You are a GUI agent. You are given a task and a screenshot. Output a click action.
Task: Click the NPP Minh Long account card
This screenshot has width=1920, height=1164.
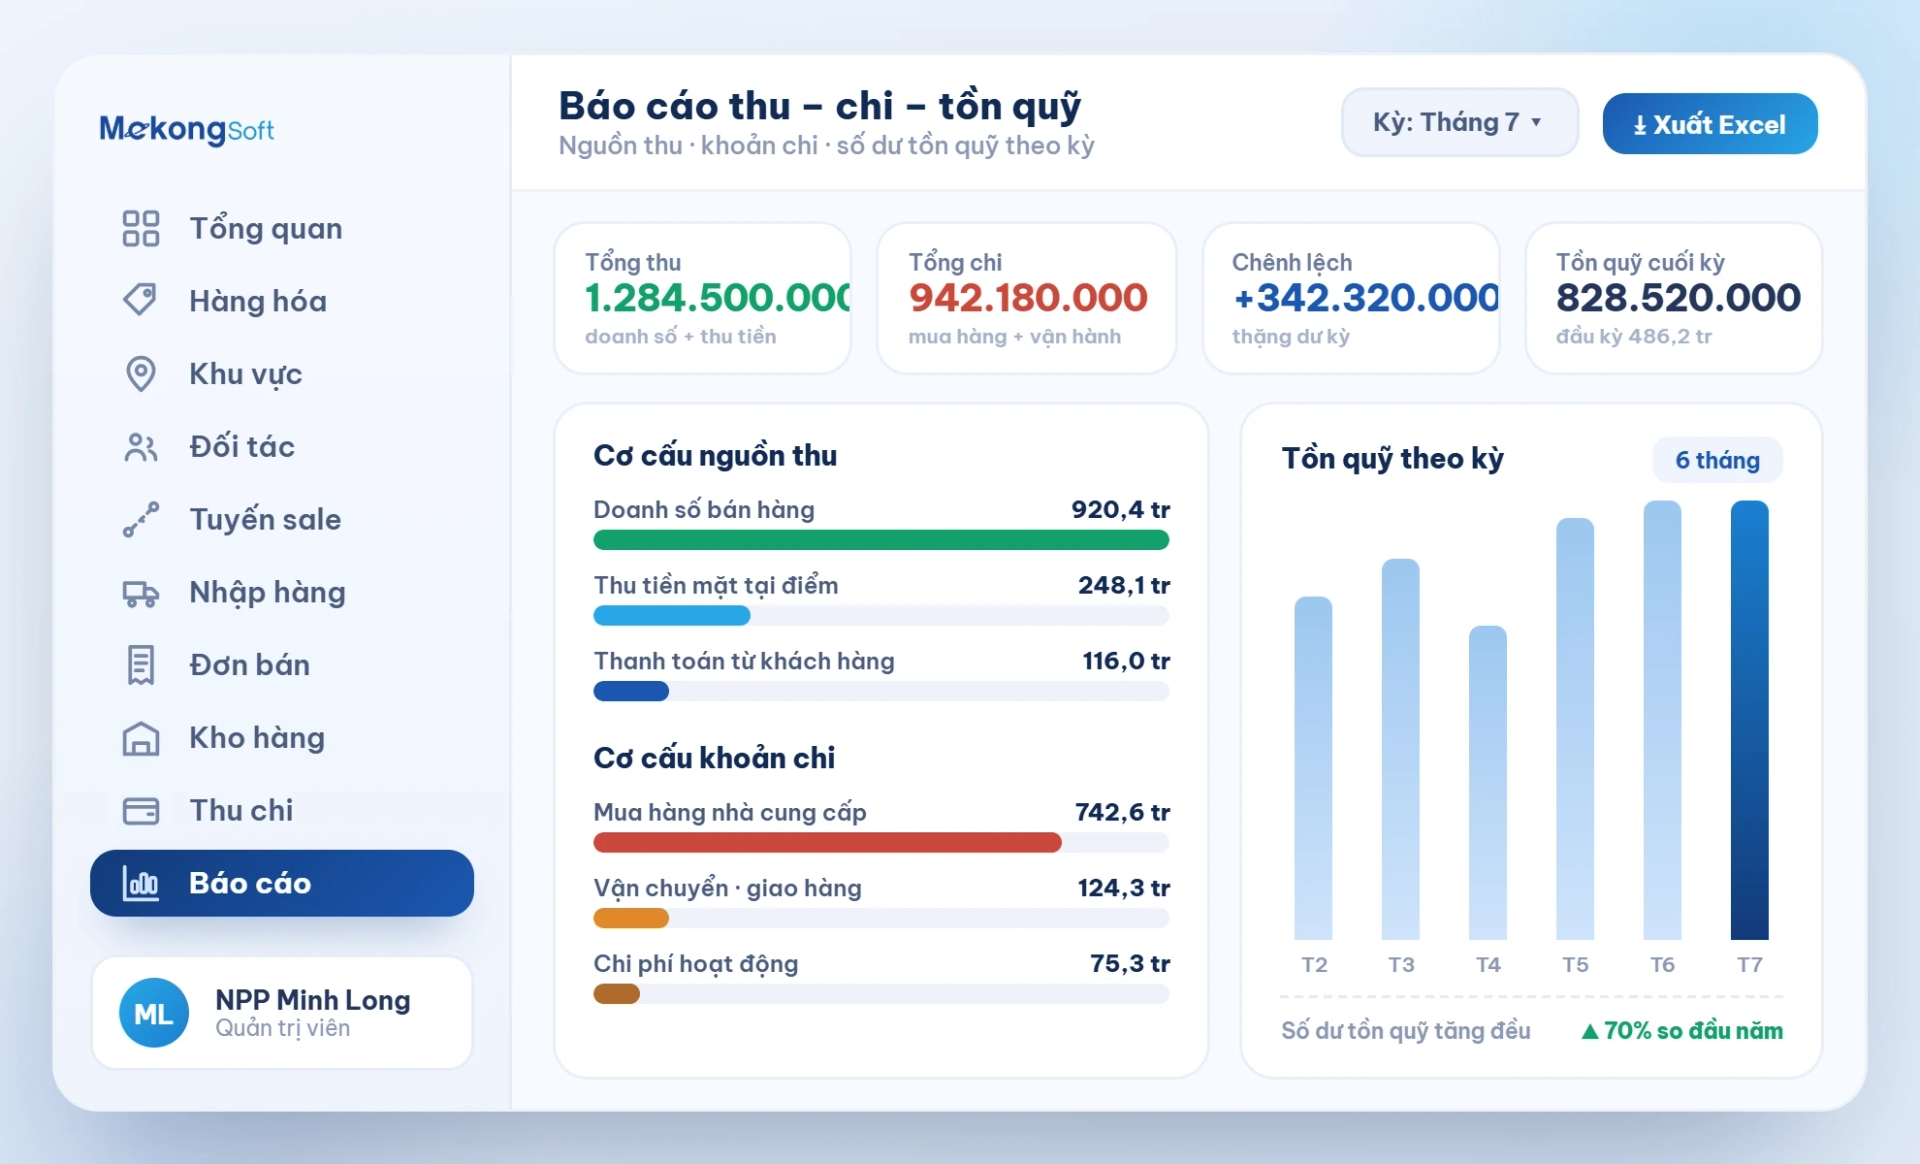[x=282, y=1013]
